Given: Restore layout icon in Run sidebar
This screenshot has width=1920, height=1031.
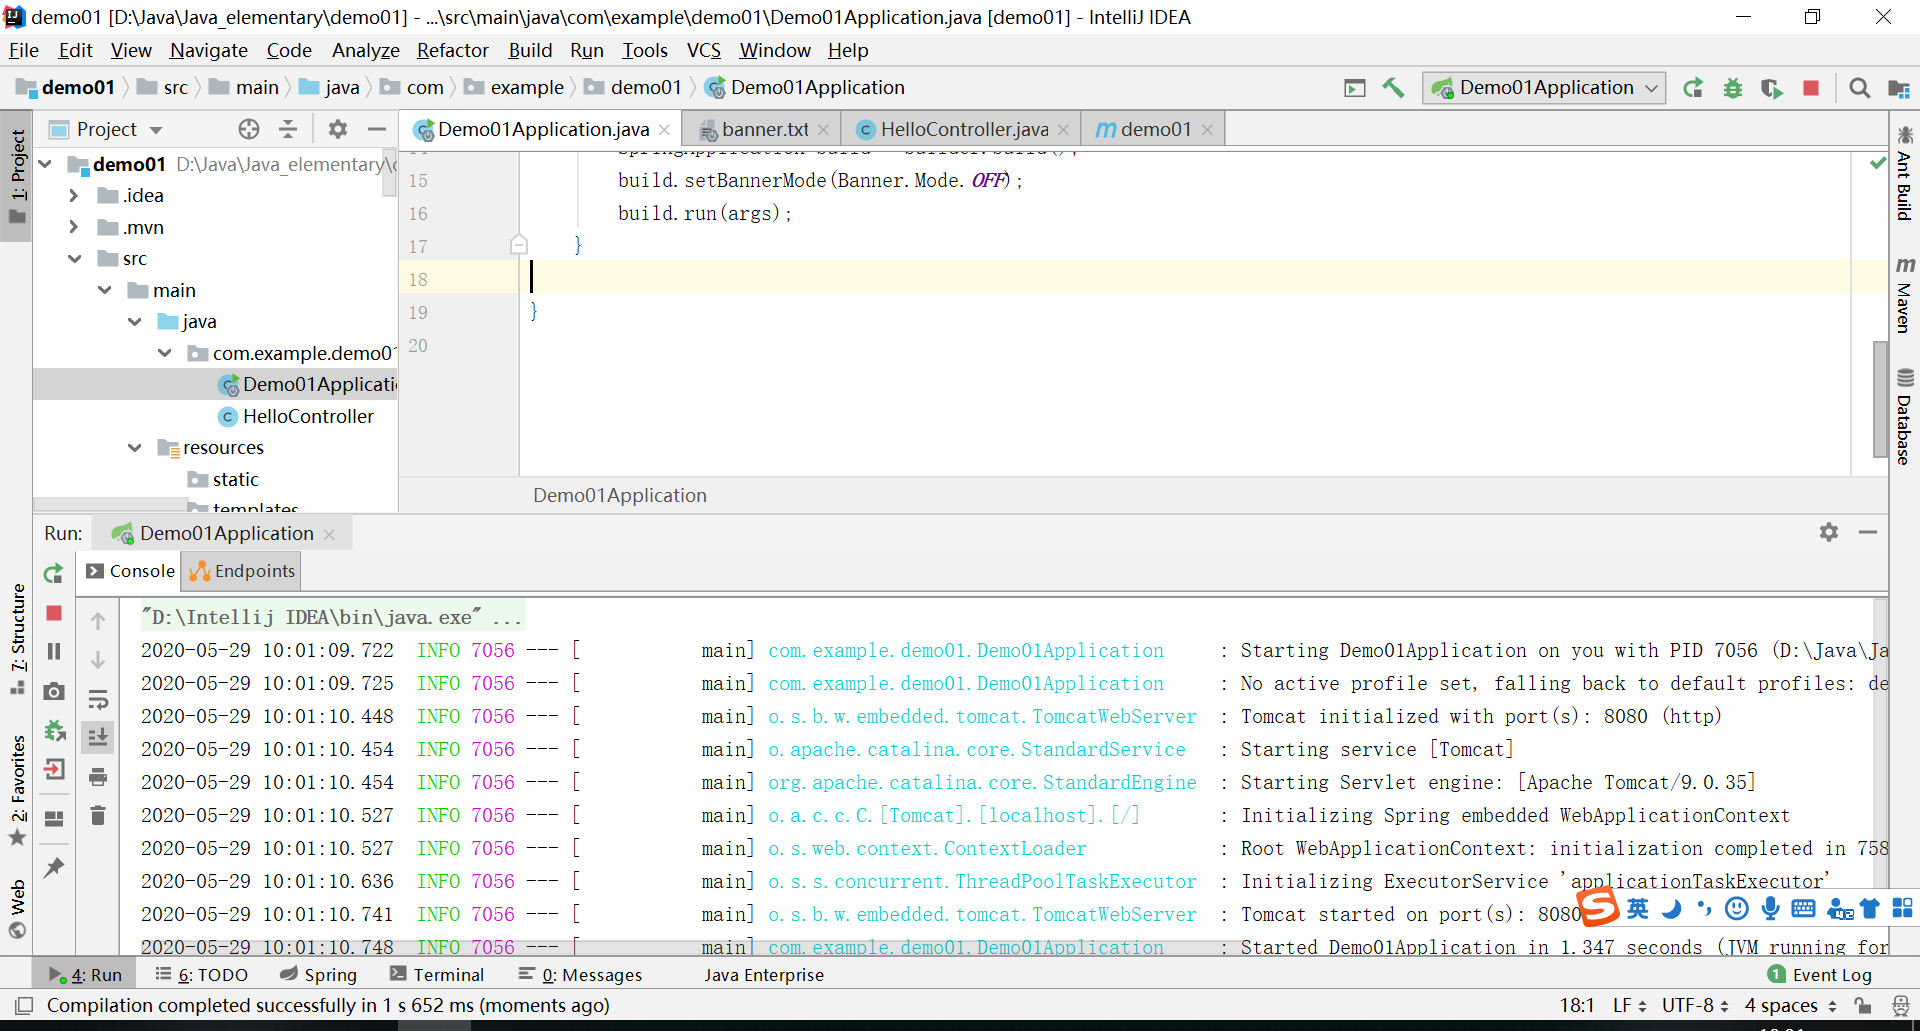Looking at the screenshot, I should (54, 819).
